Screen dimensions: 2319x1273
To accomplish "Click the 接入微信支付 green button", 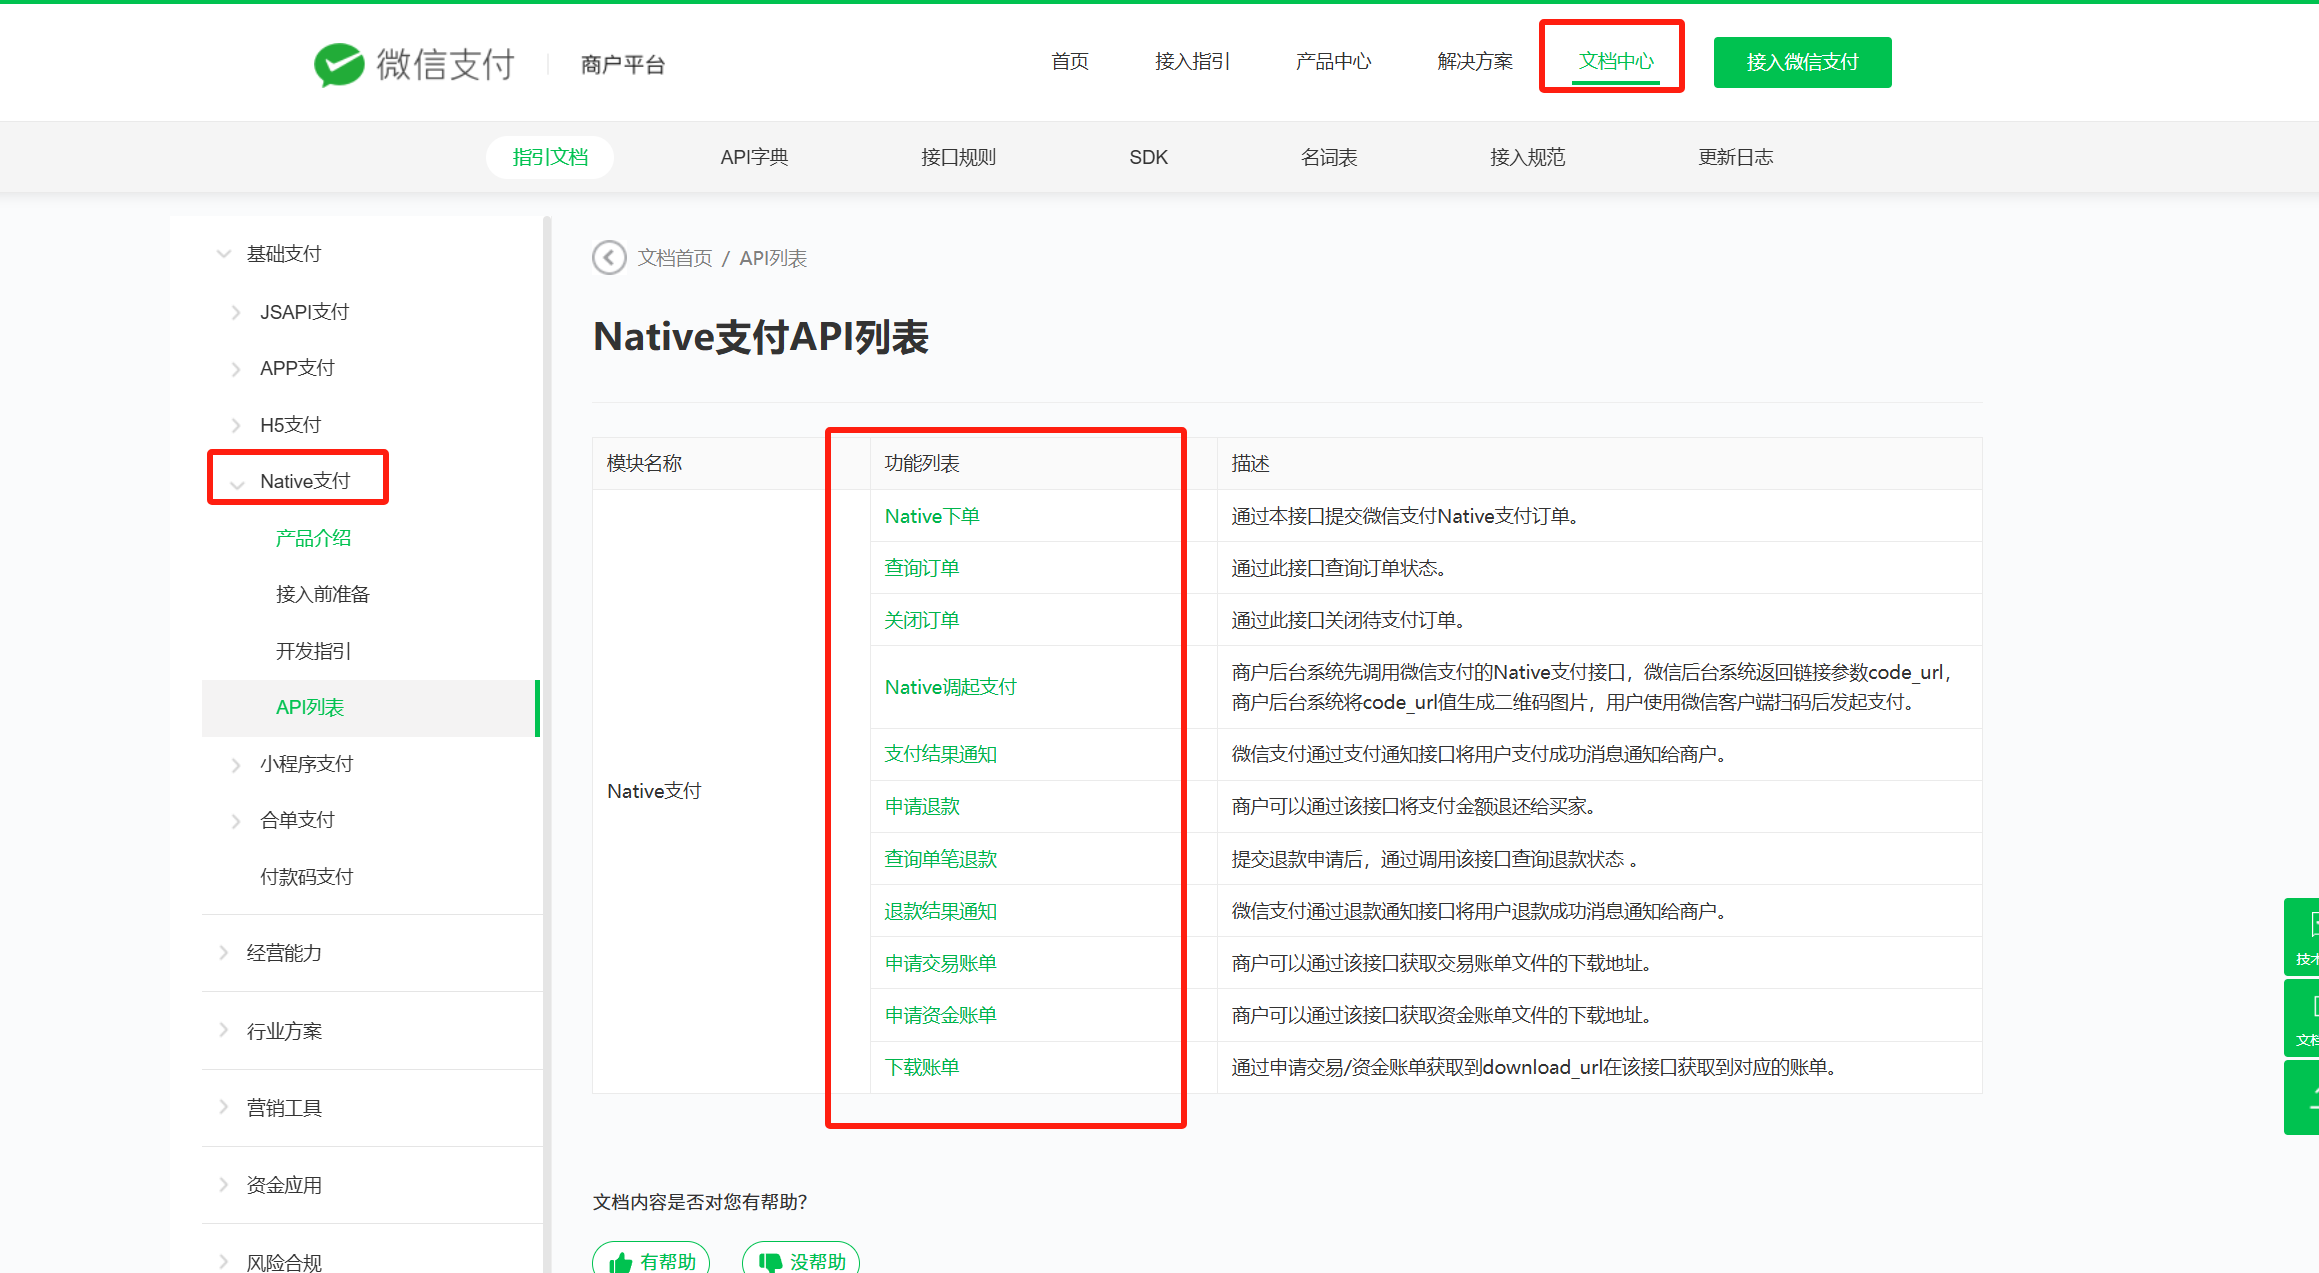I will coord(1802,62).
